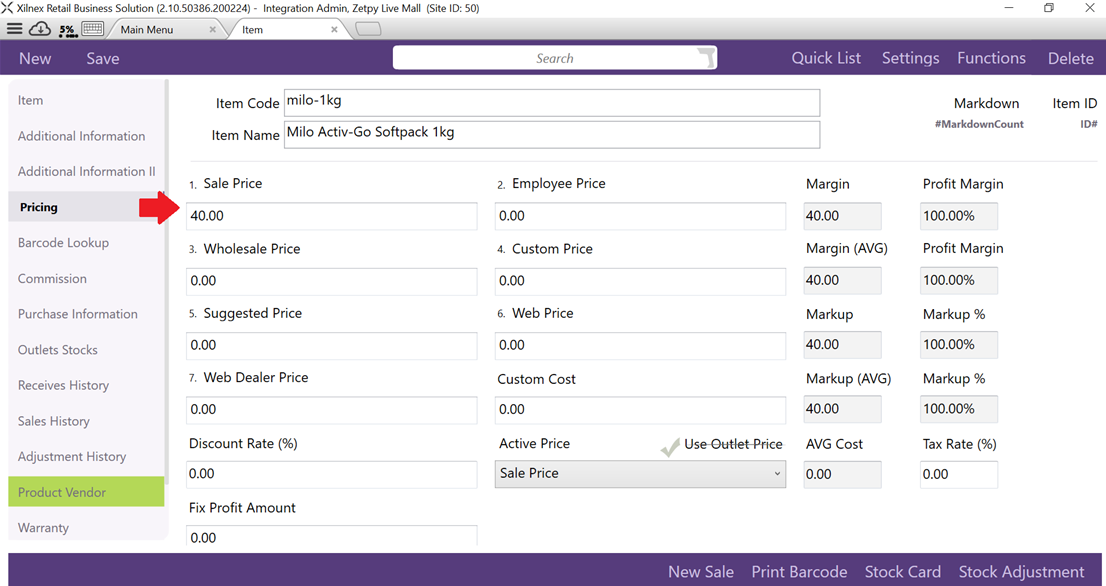Open the hamburger menu icon

click(14, 29)
